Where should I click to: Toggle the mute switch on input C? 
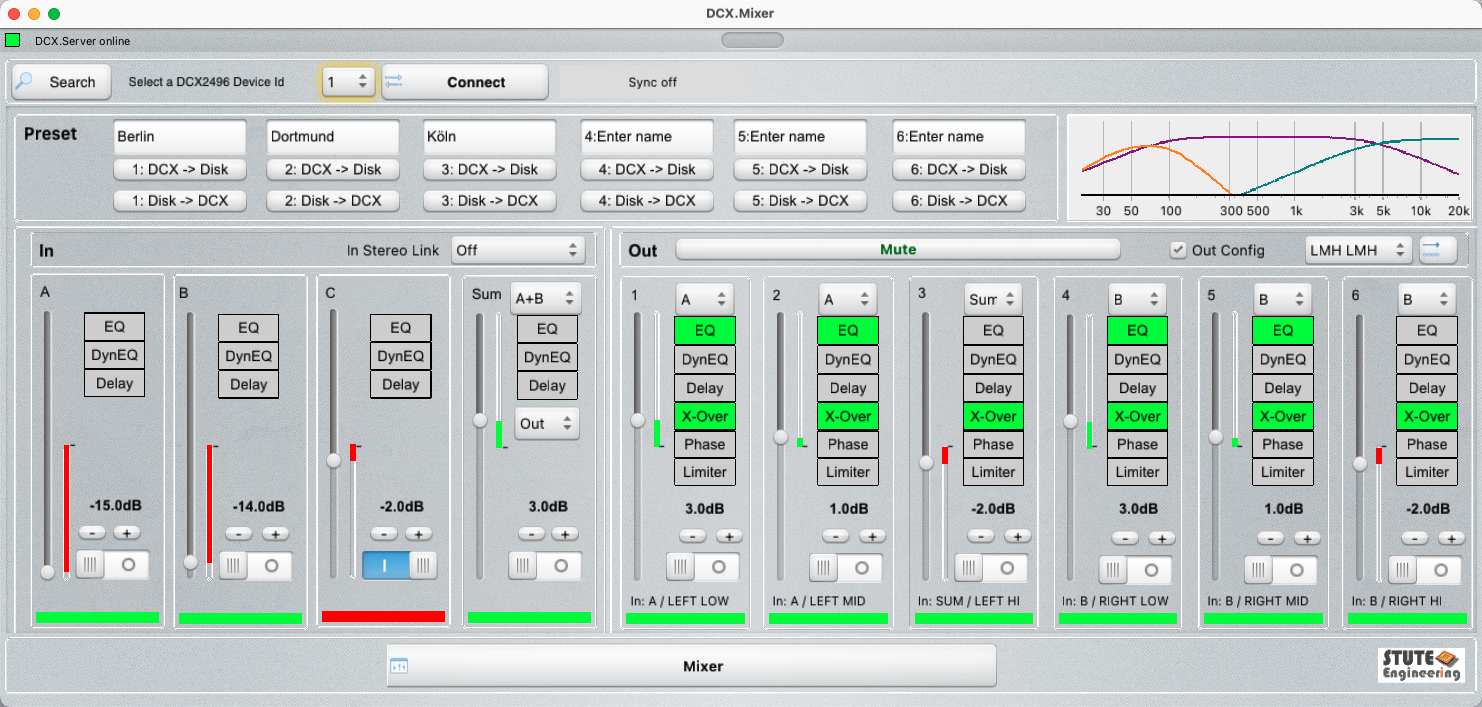point(399,565)
